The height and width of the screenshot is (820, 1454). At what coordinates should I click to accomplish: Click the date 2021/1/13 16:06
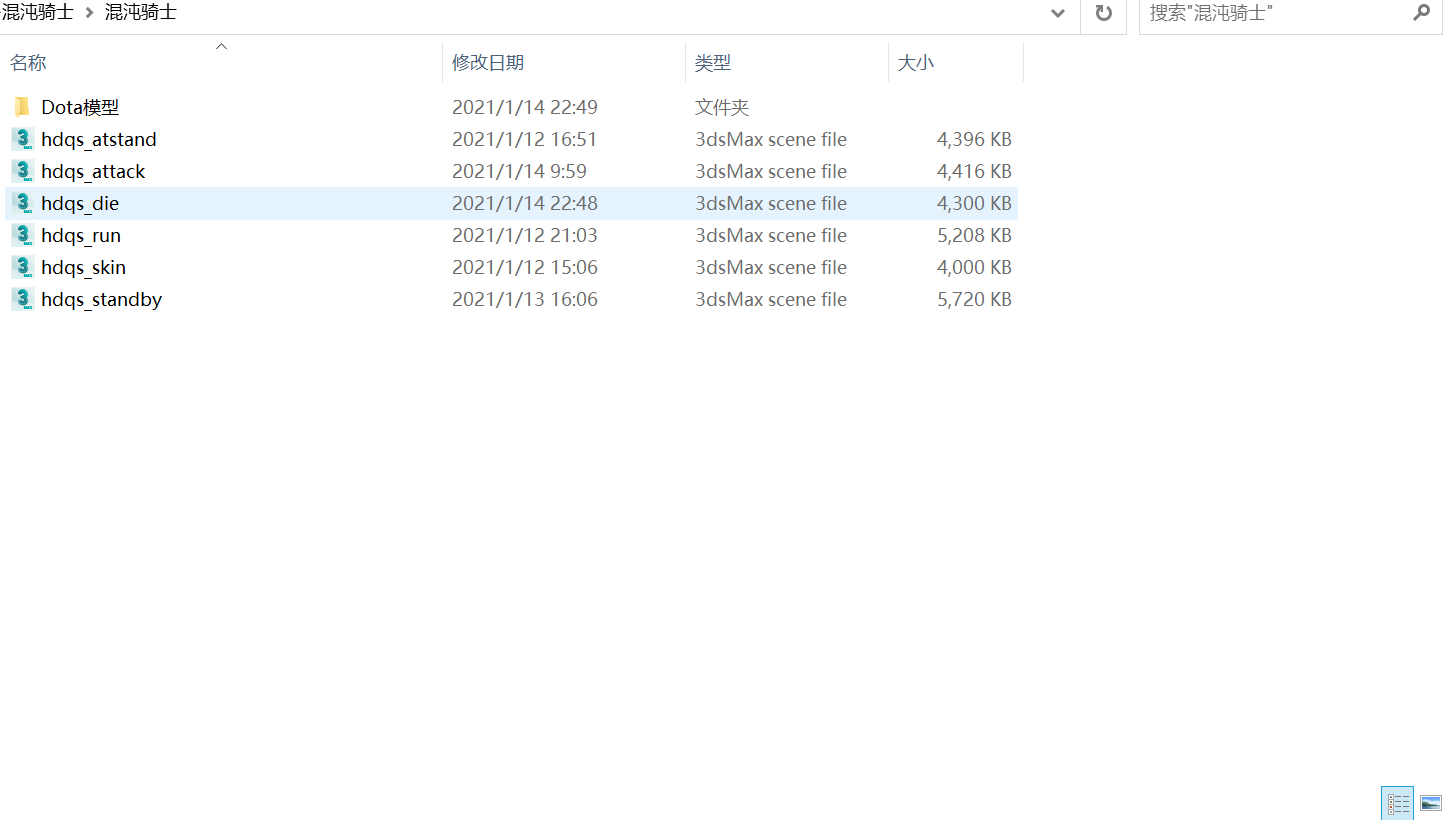point(525,299)
